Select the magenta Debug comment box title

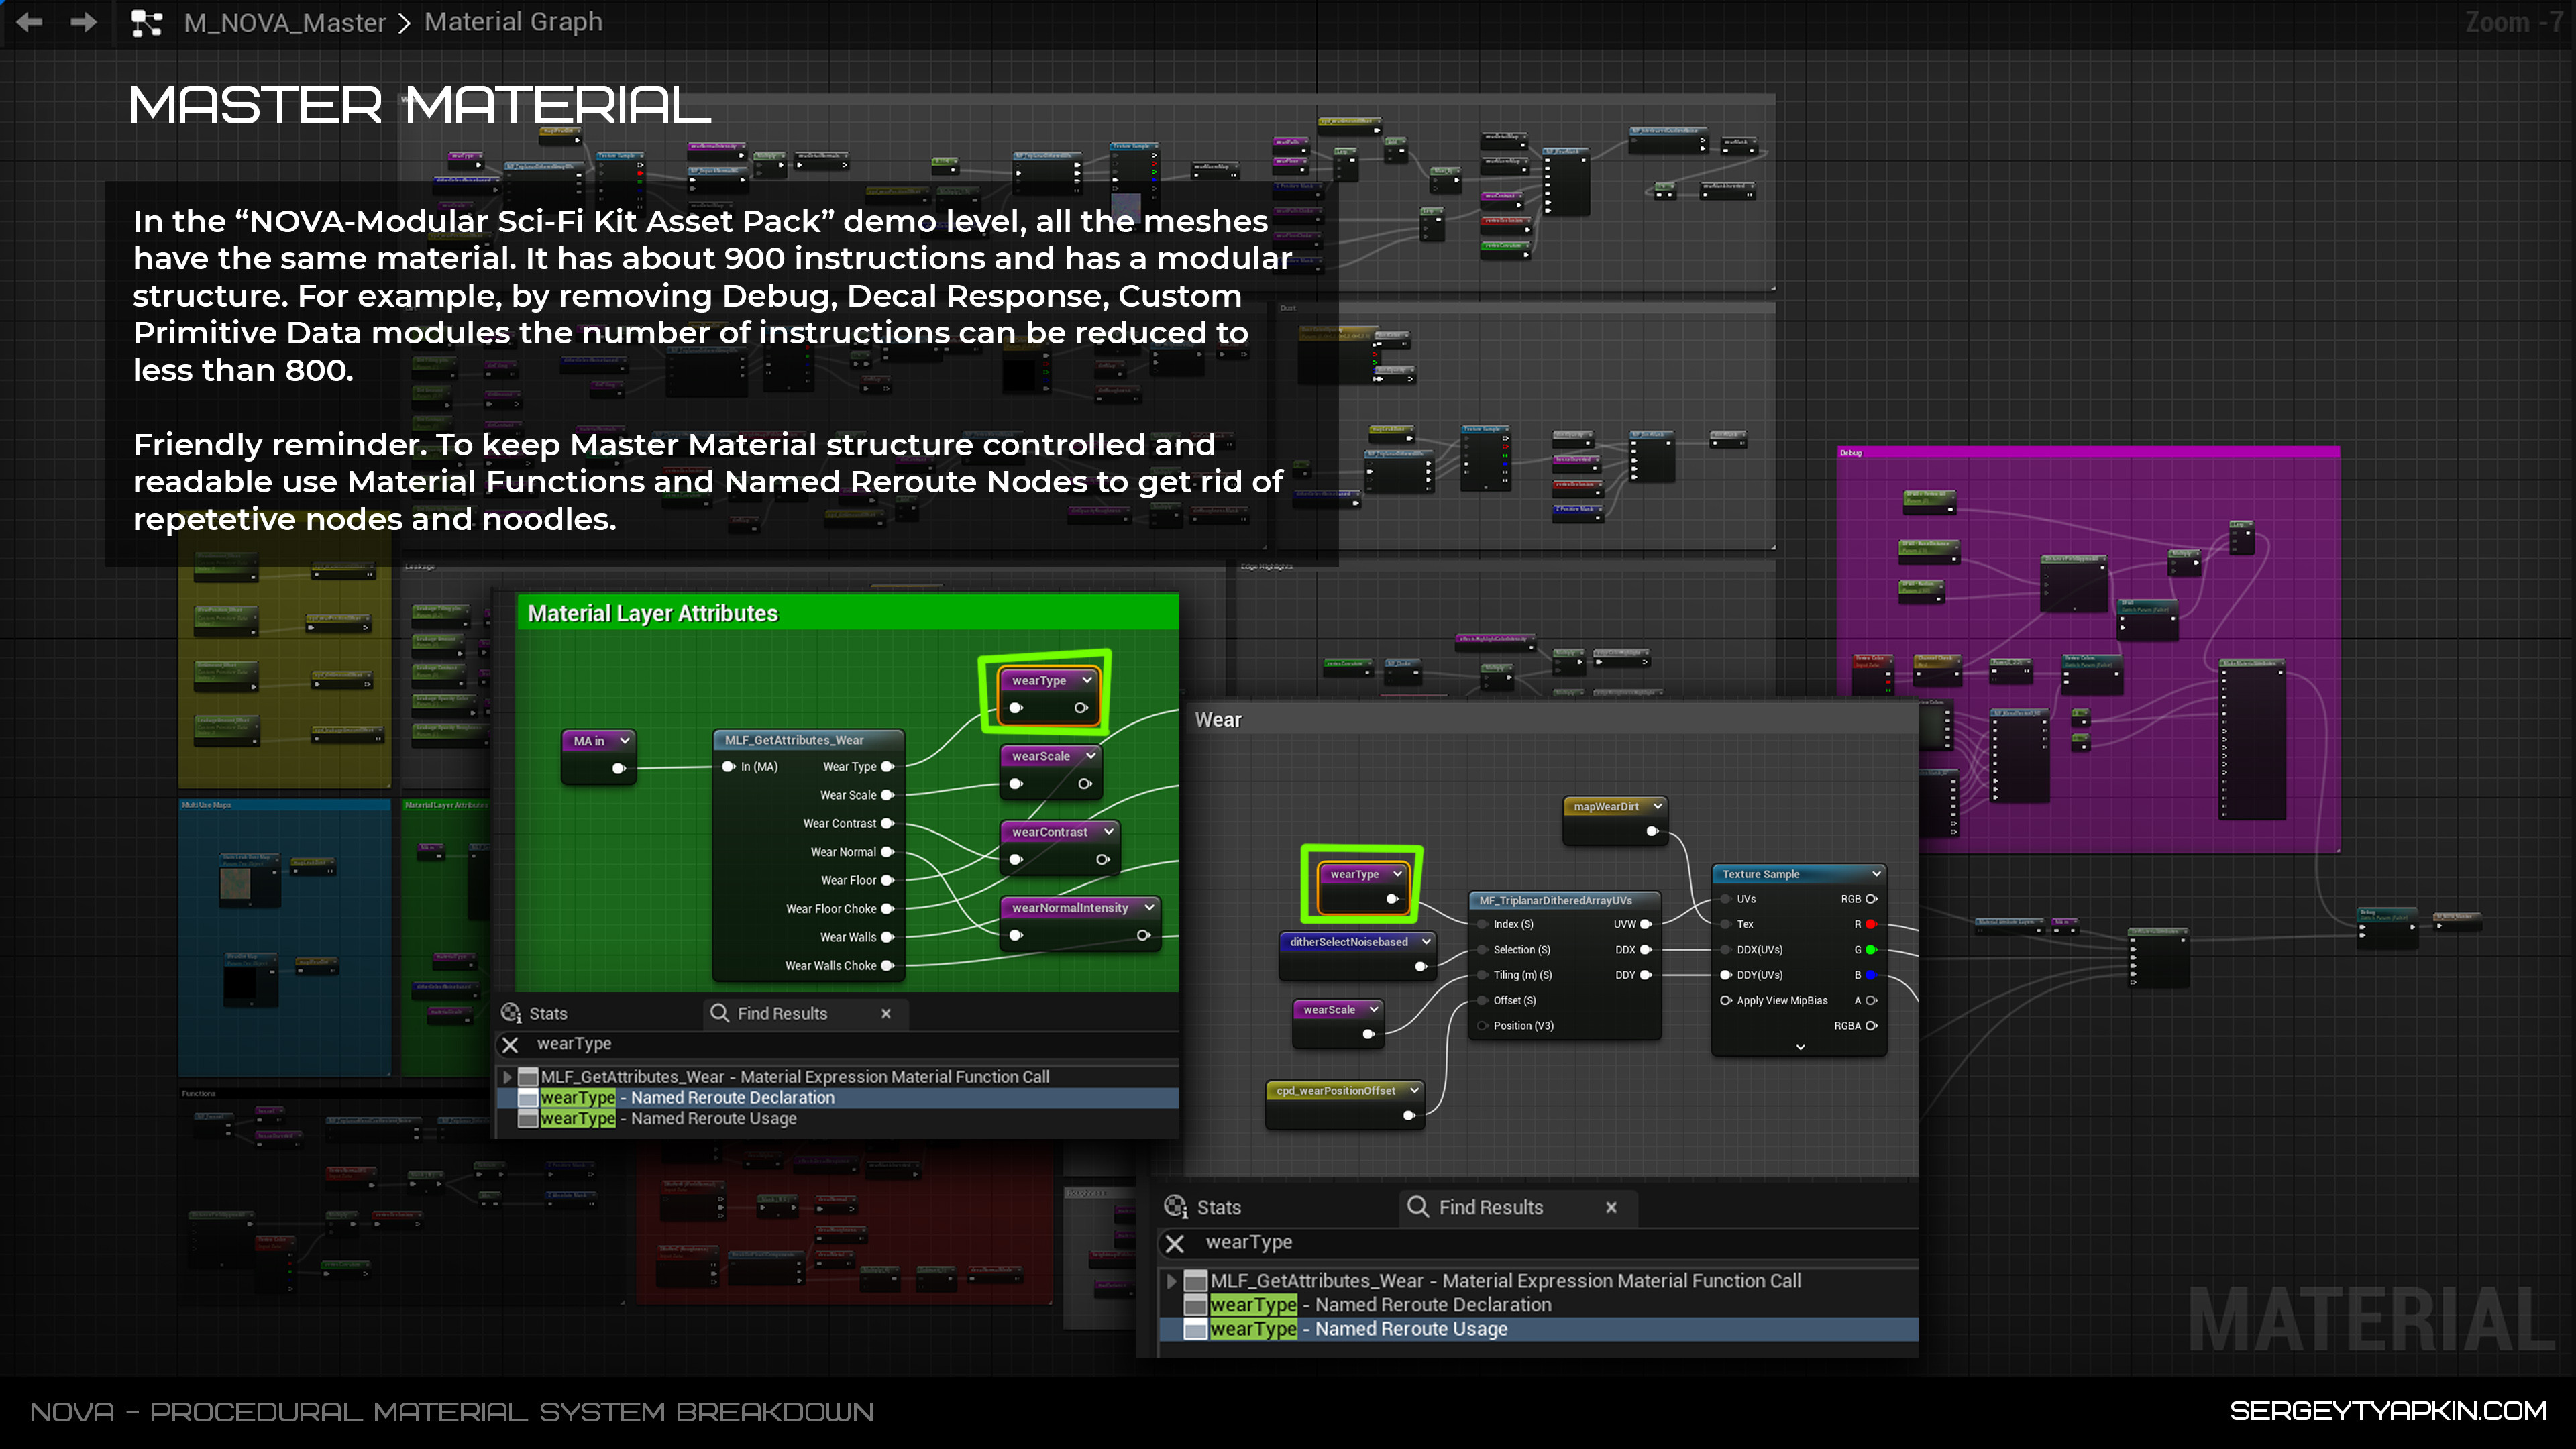[1851, 453]
